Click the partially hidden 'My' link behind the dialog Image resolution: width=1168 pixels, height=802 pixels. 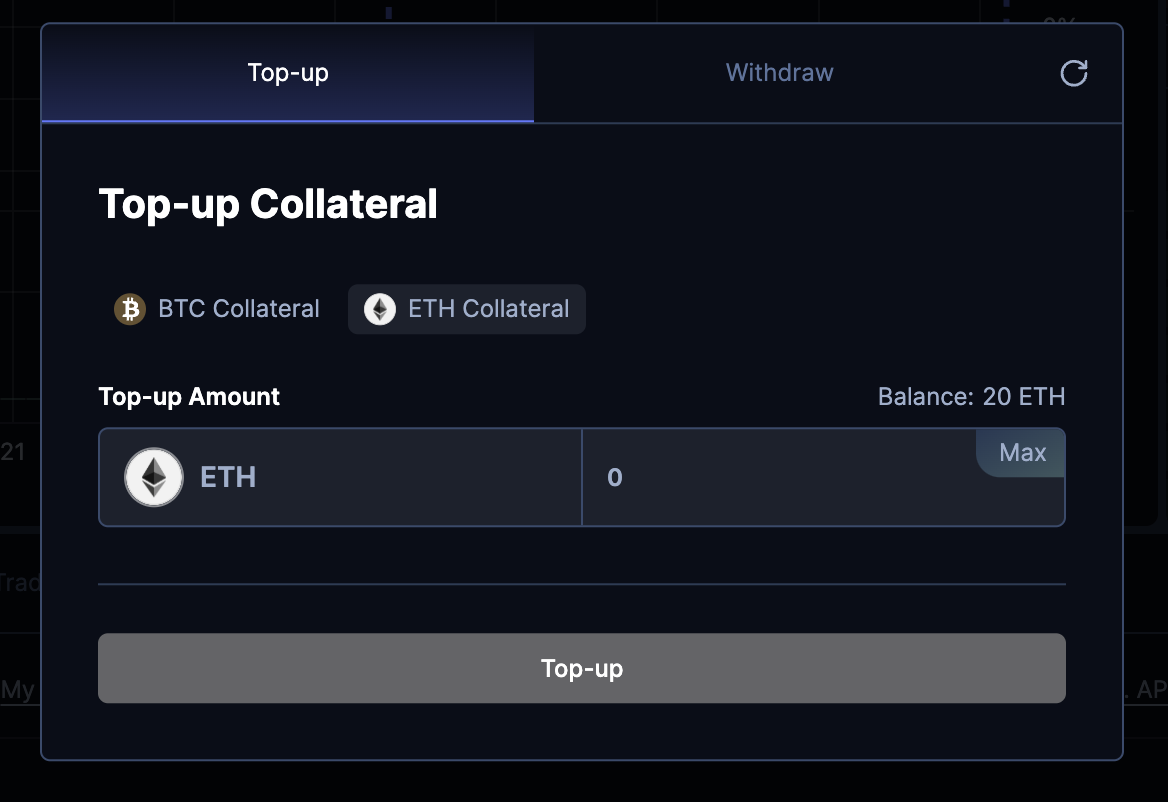pyautogui.click(x=17, y=689)
